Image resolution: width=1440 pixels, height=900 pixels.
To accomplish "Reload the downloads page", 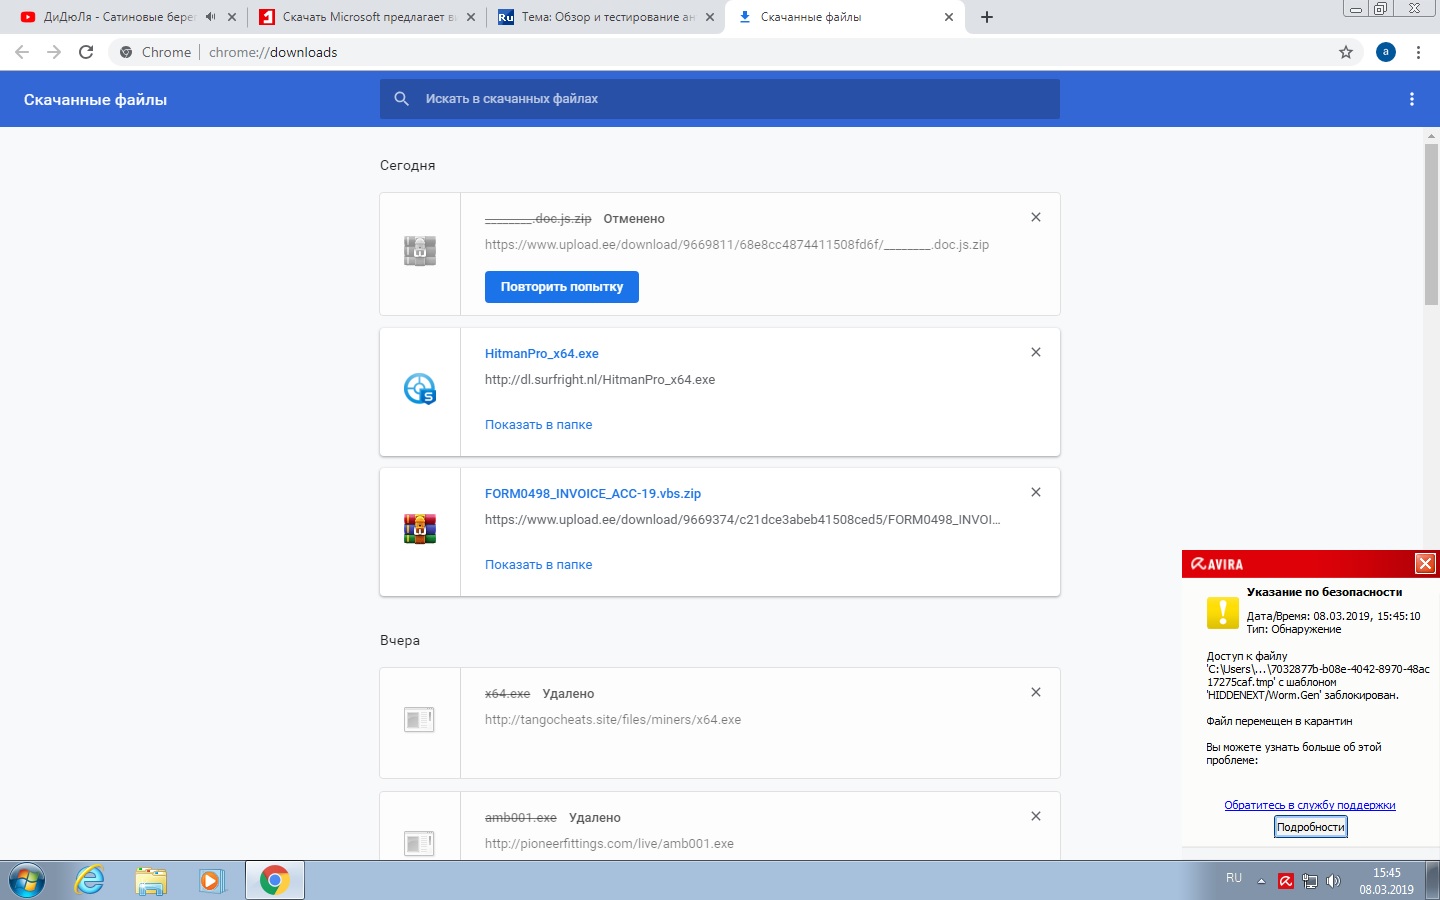I will 86,52.
